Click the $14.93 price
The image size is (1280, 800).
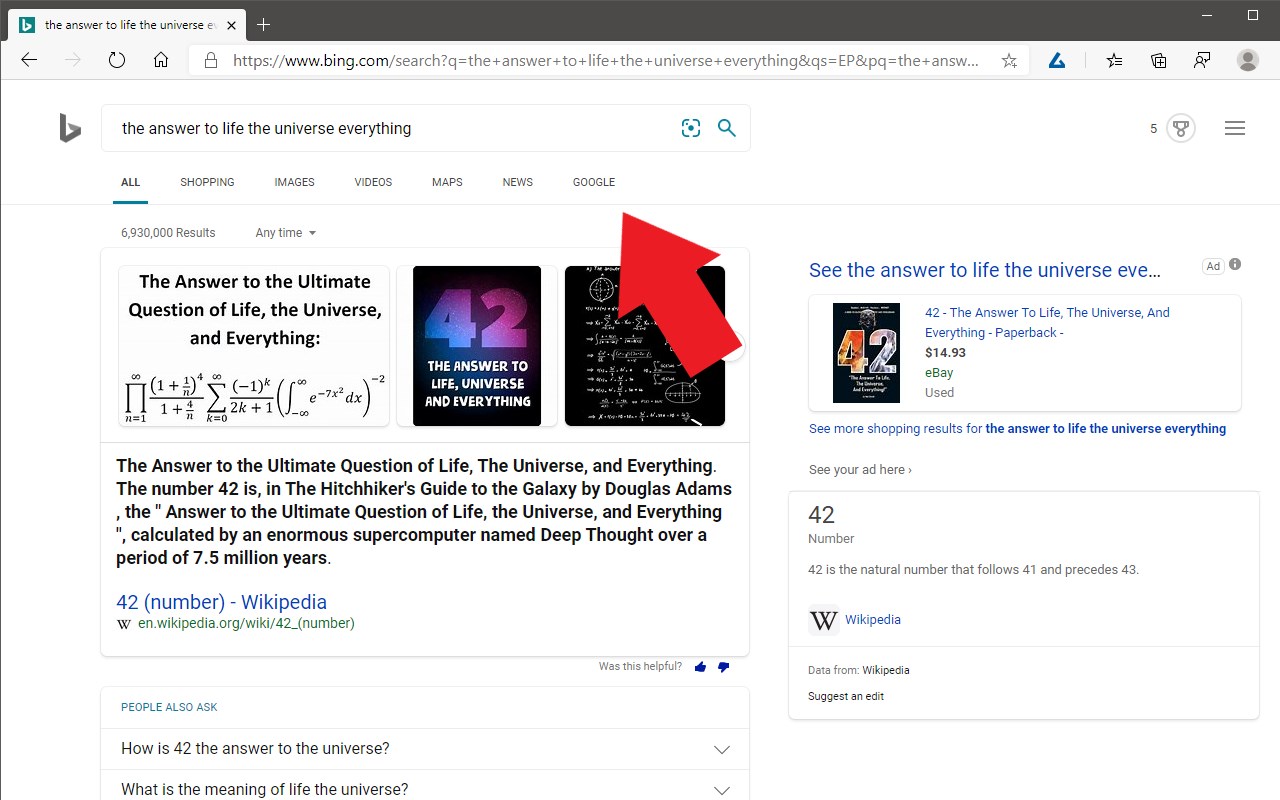click(x=945, y=352)
